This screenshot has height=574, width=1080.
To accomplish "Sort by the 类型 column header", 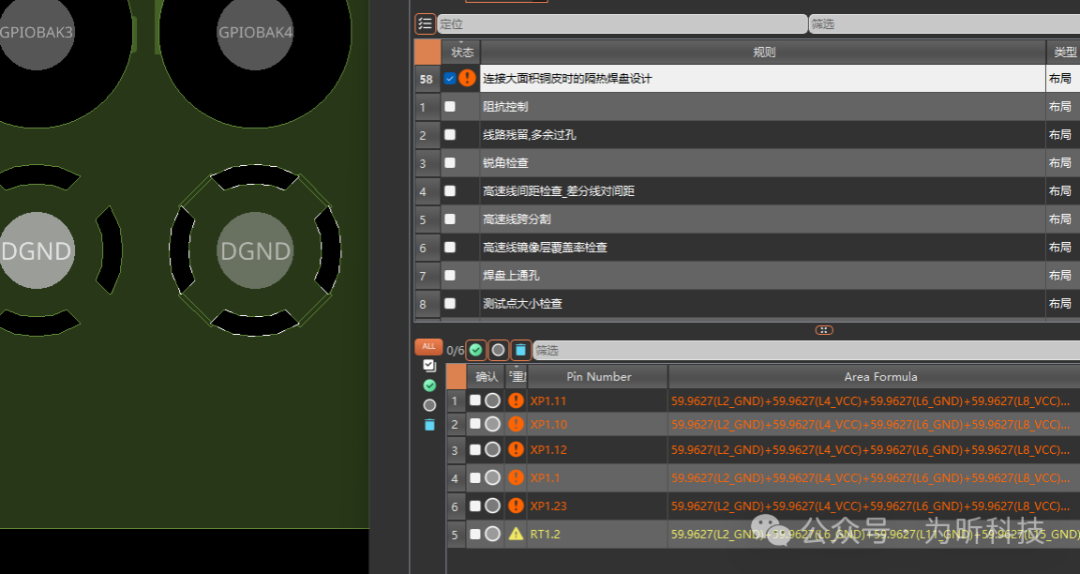I will tap(1063, 52).
